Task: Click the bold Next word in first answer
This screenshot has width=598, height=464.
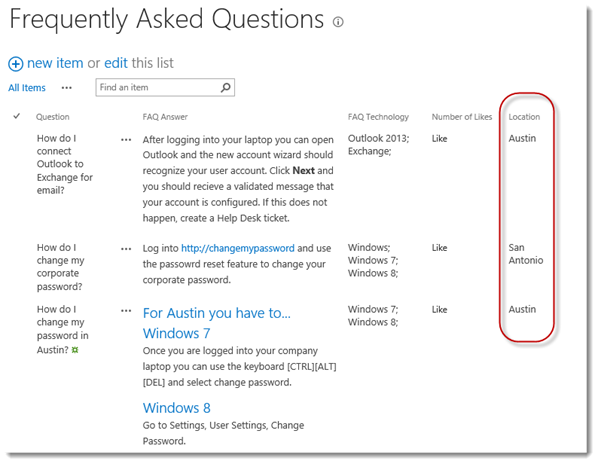Action: pyautogui.click(x=304, y=170)
